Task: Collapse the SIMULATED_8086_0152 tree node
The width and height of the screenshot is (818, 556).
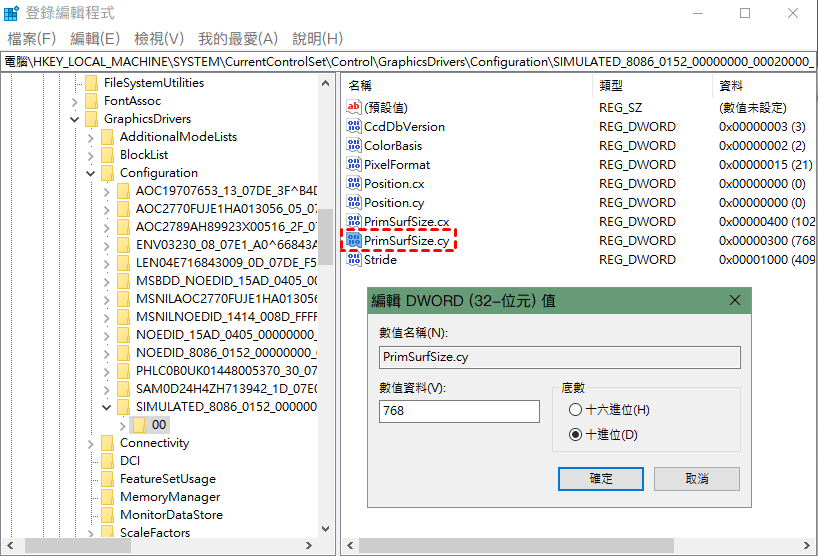Action: click(x=106, y=407)
